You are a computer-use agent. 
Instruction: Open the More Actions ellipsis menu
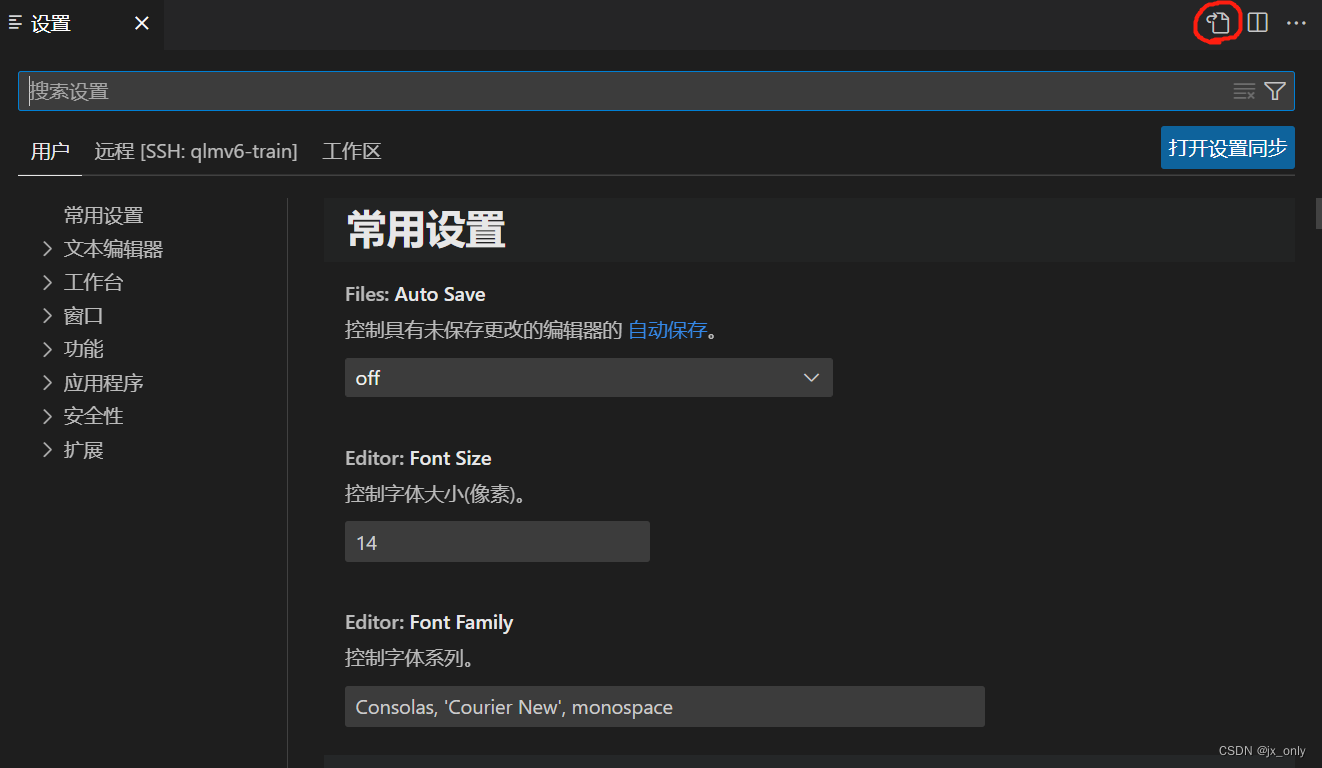[x=1296, y=23]
